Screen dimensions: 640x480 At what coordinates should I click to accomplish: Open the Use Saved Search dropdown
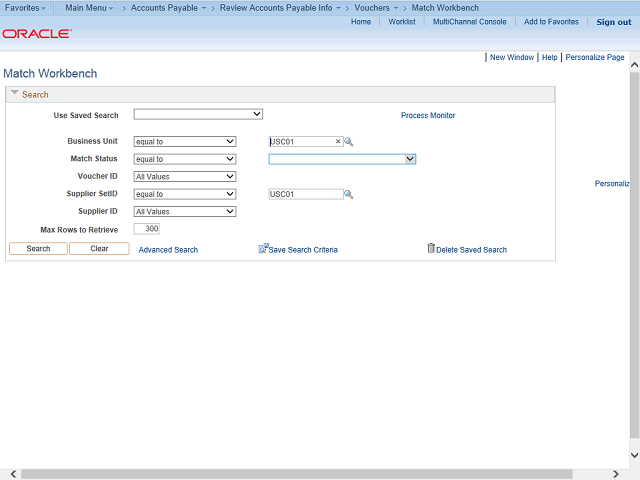198,114
